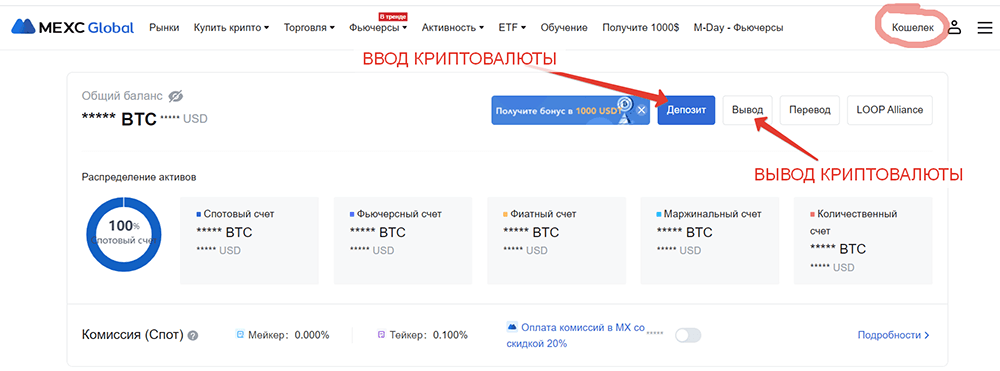Click the MX fee payment icon
1000x371 pixels.
tap(511, 327)
